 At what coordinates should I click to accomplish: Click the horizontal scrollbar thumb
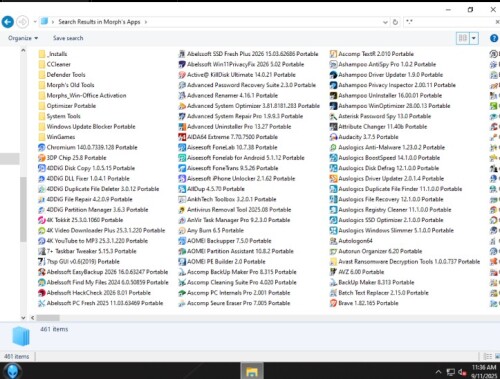coord(48,318)
